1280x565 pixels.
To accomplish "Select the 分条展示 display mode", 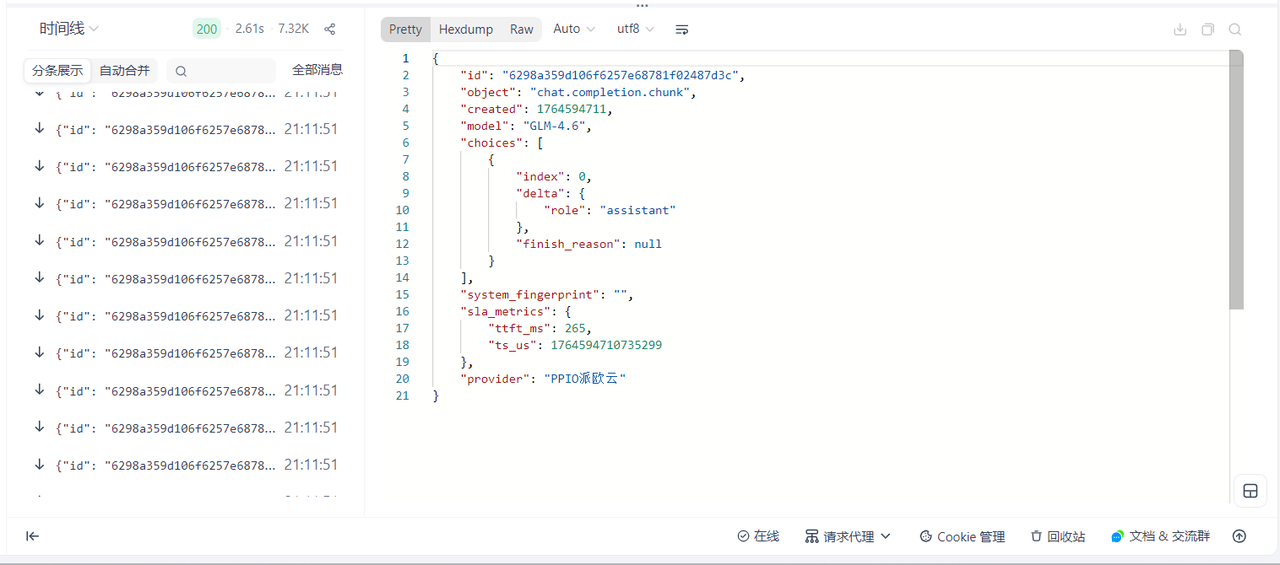I will (57, 70).
